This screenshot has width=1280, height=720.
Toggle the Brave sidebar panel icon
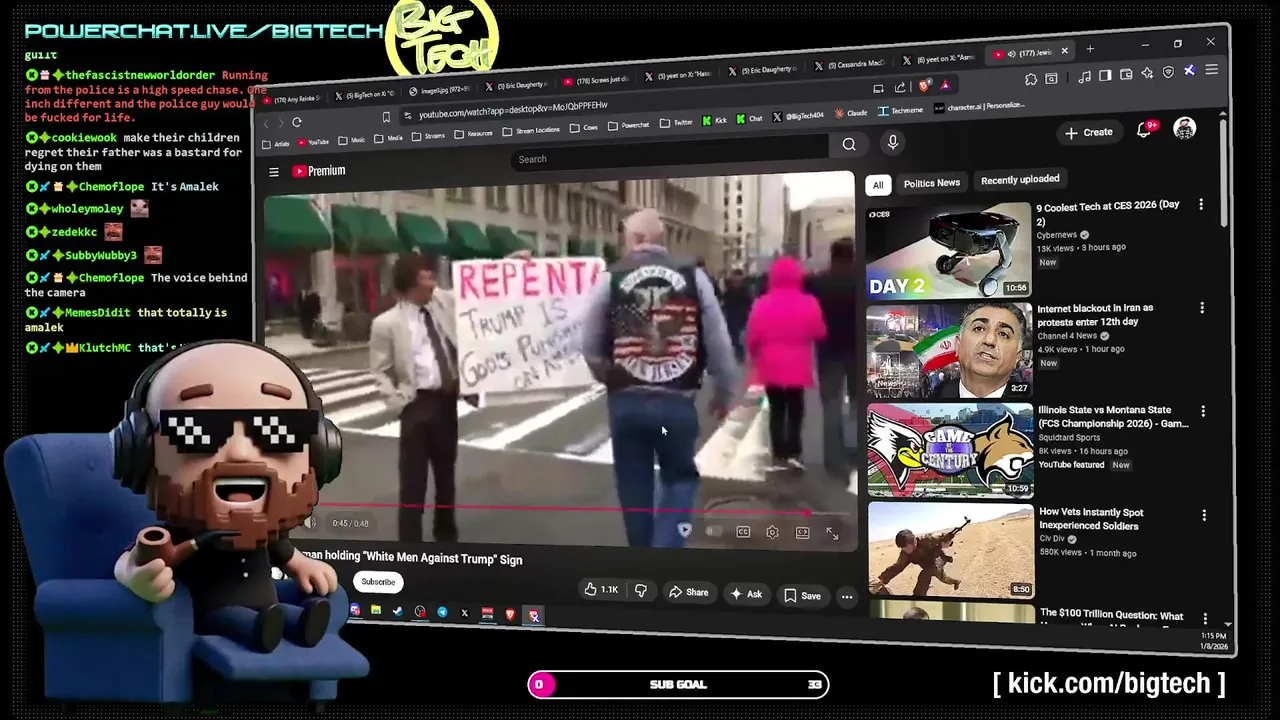tap(1105, 76)
